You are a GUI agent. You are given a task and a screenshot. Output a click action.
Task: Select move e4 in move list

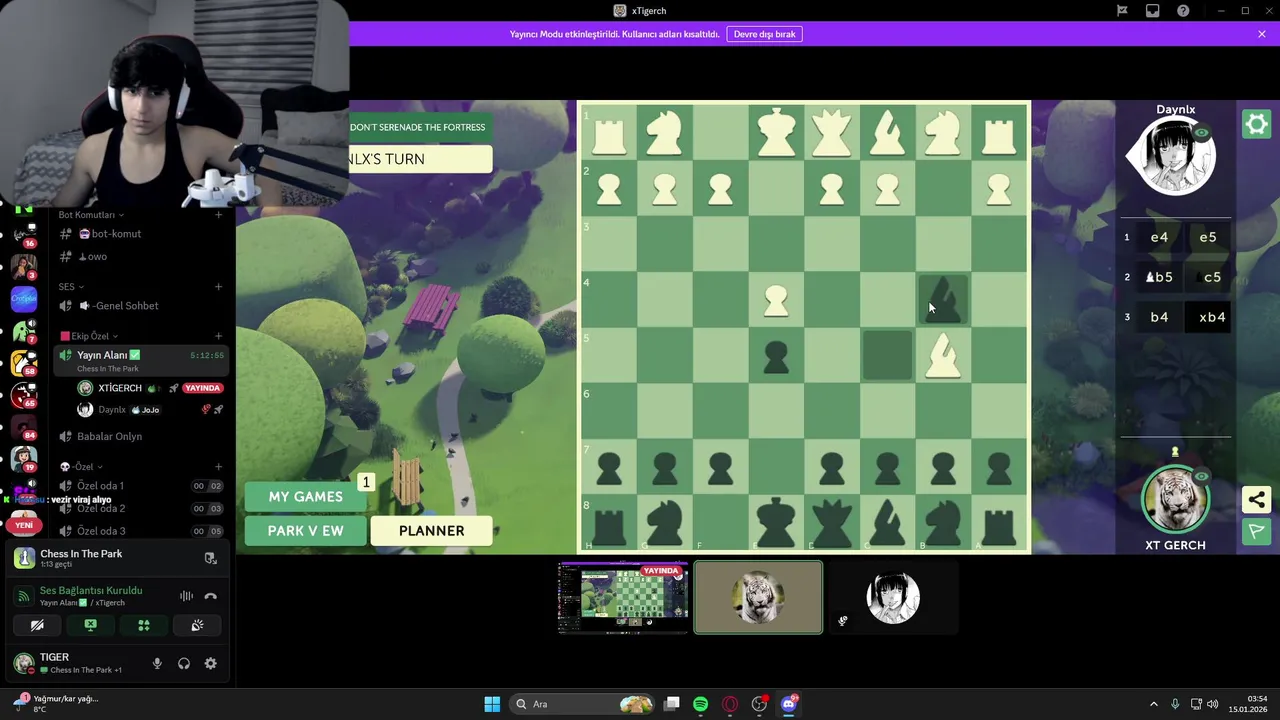(x=1159, y=237)
